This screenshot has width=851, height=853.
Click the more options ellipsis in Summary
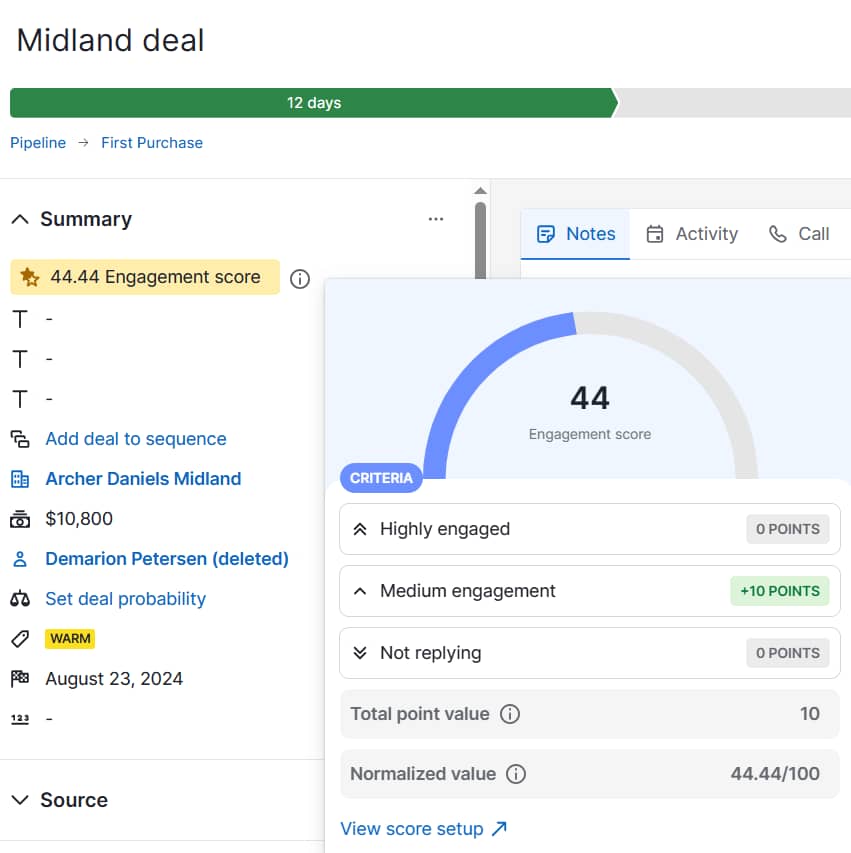coord(435,219)
